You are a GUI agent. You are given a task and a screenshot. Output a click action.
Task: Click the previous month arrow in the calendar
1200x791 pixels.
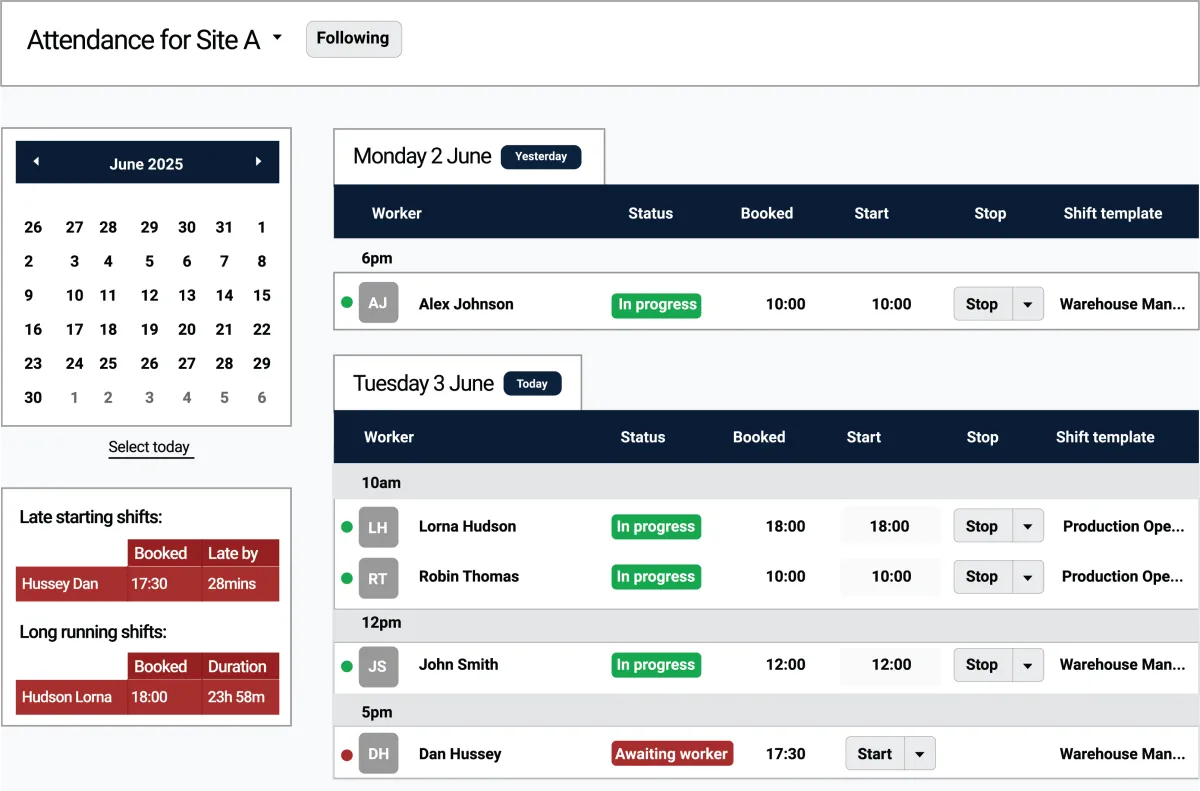pyautogui.click(x=36, y=162)
